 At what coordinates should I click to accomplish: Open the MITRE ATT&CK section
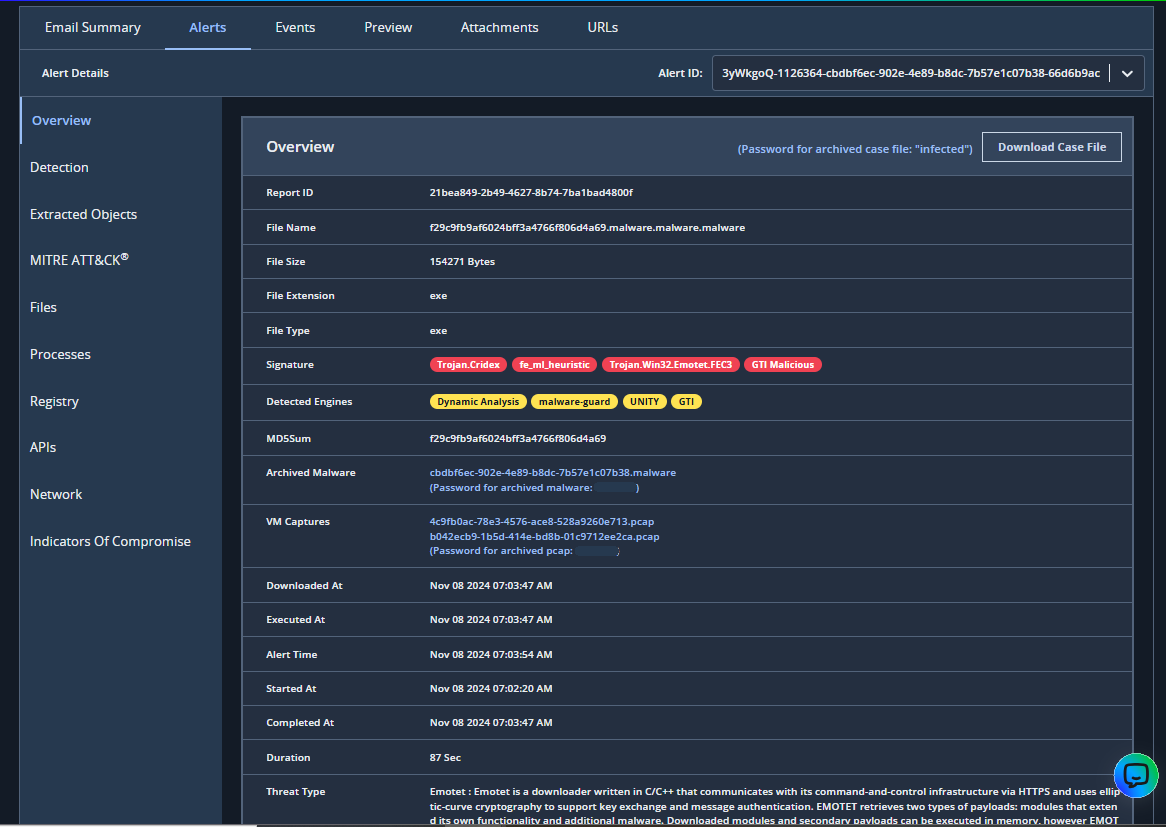coord(79,260)
